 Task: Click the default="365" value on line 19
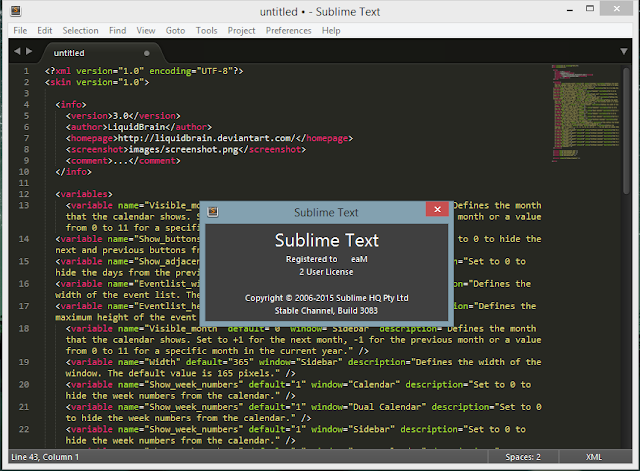click(x=220, y=362)
